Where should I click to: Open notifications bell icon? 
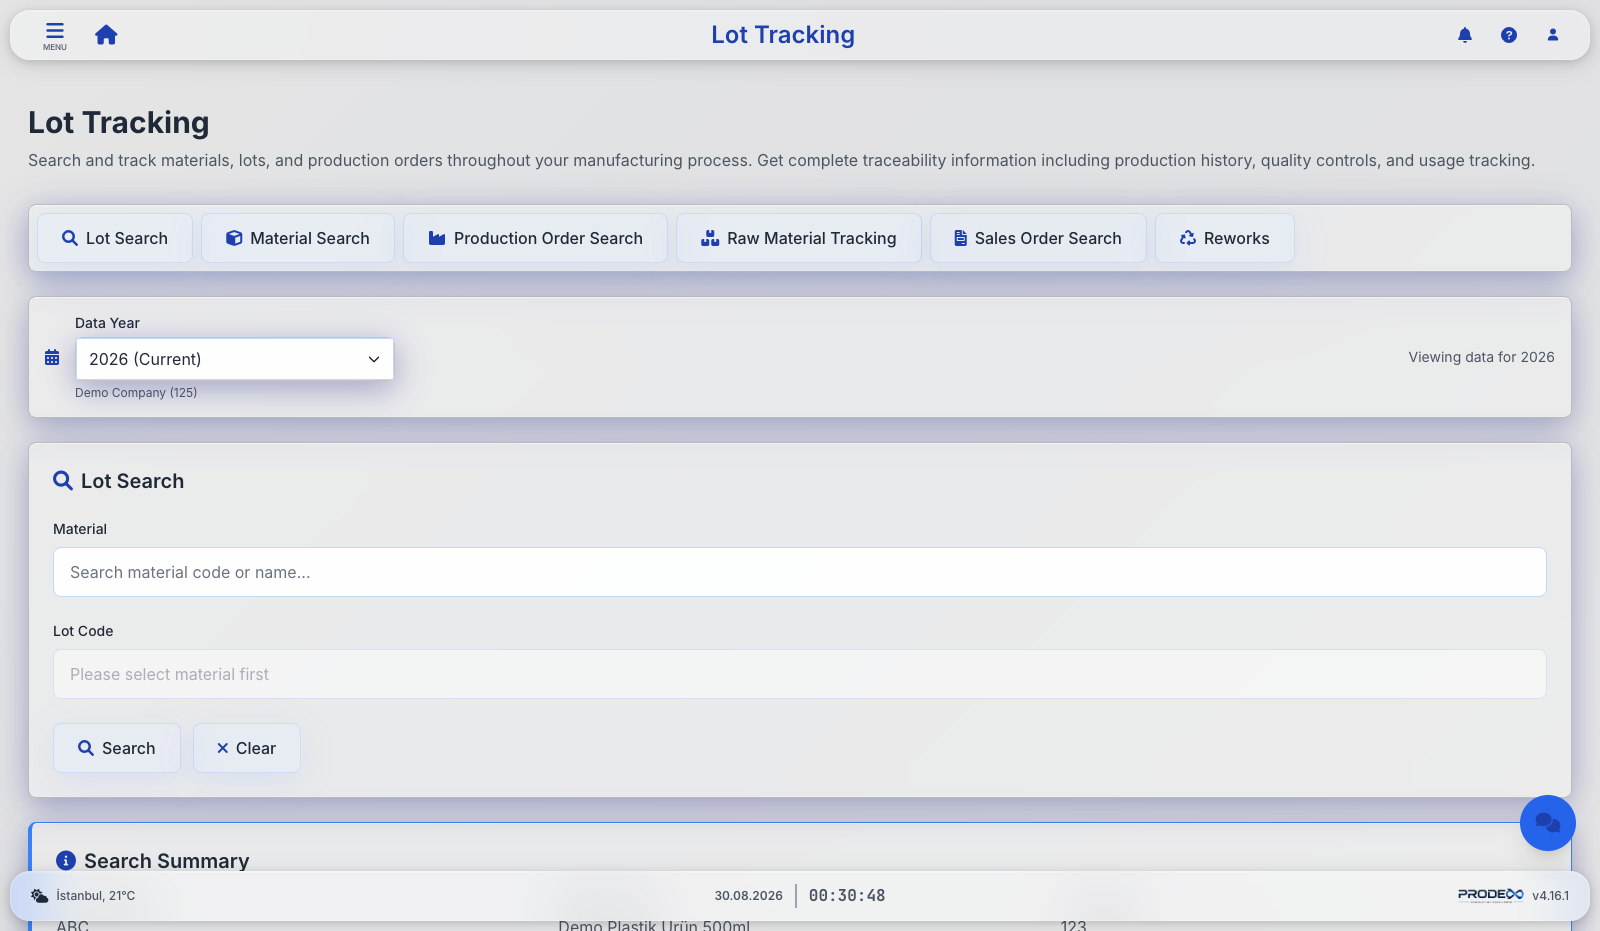pos(1465,35)
